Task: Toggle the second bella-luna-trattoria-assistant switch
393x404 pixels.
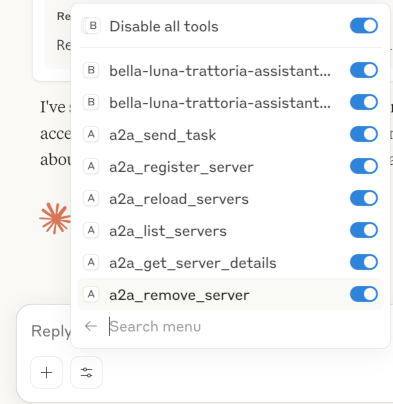Action: [x=364, y=102]
